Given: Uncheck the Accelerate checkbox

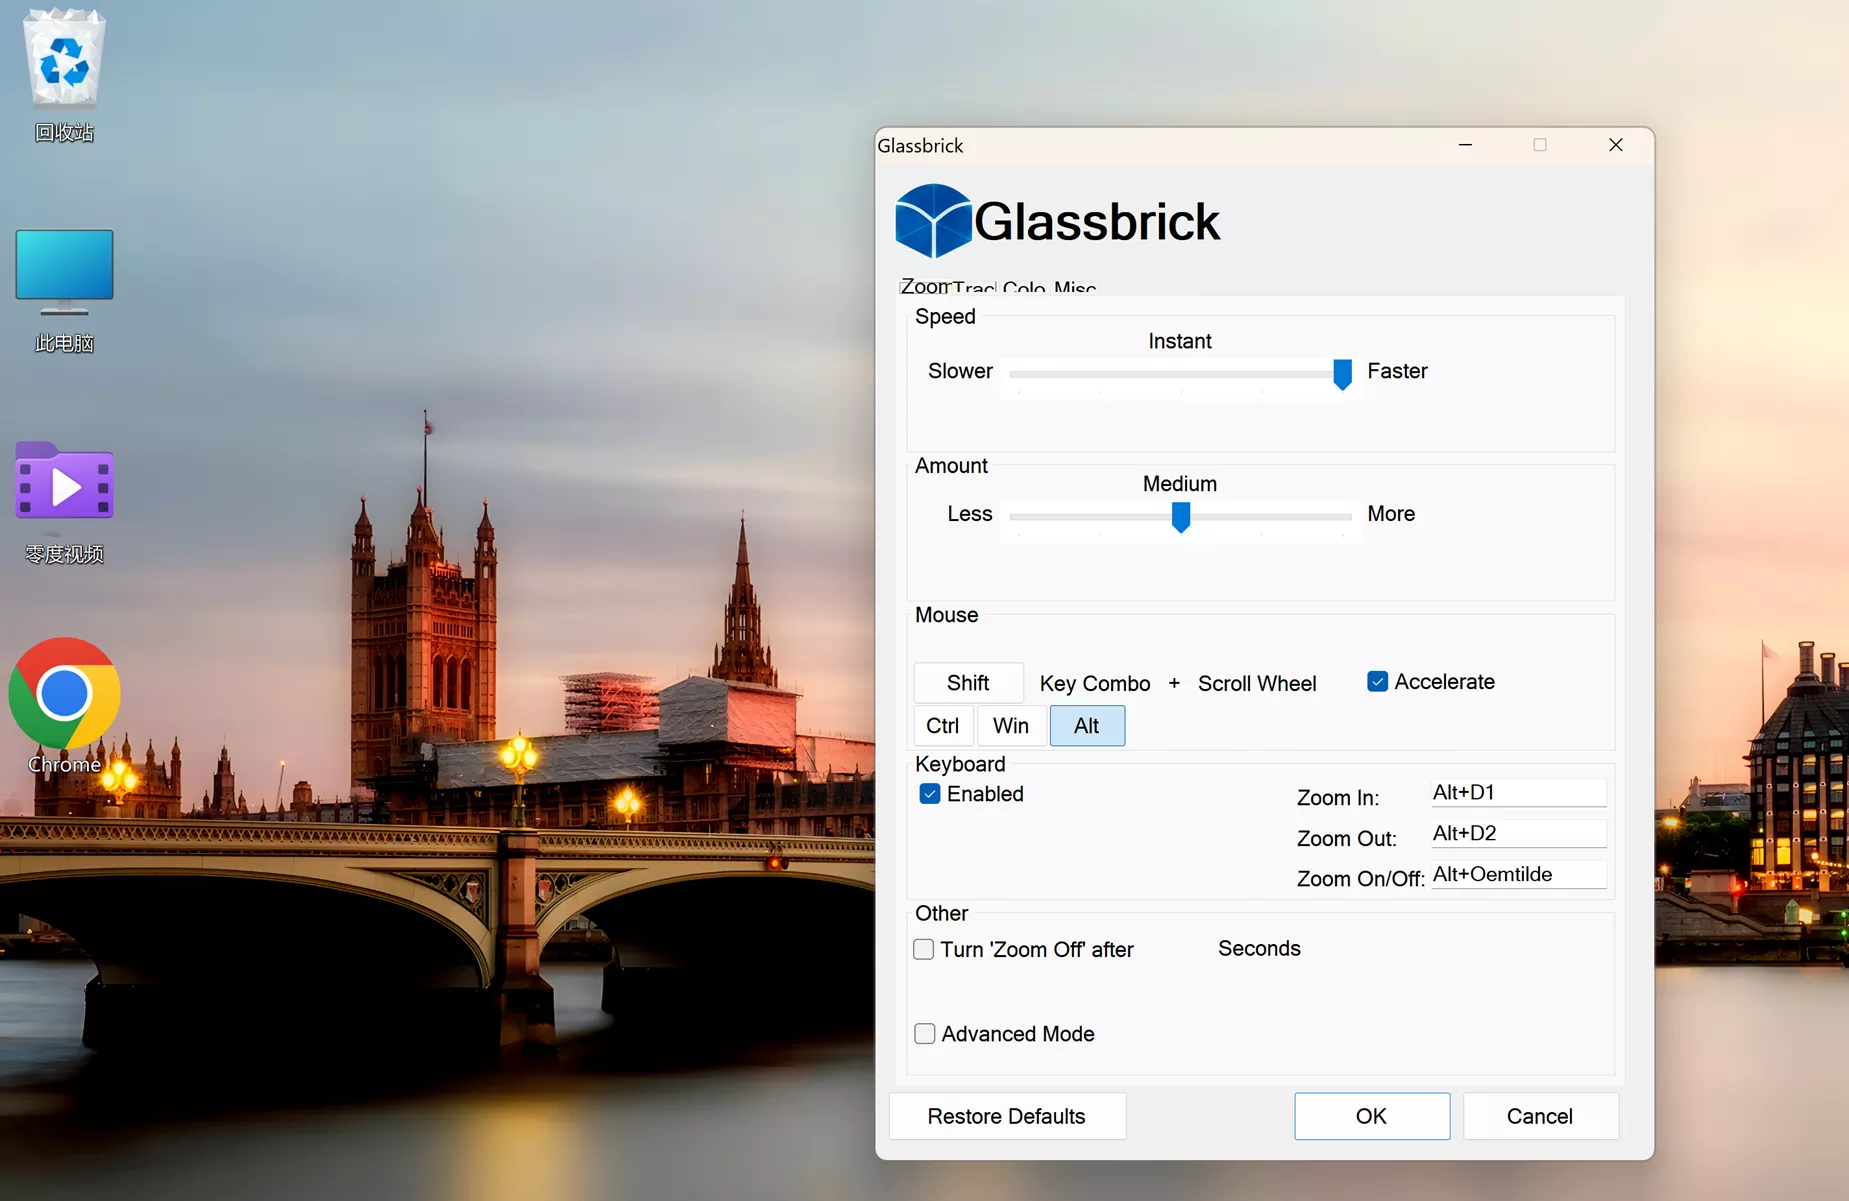Looking at the screenshot, I should 1377,682.
